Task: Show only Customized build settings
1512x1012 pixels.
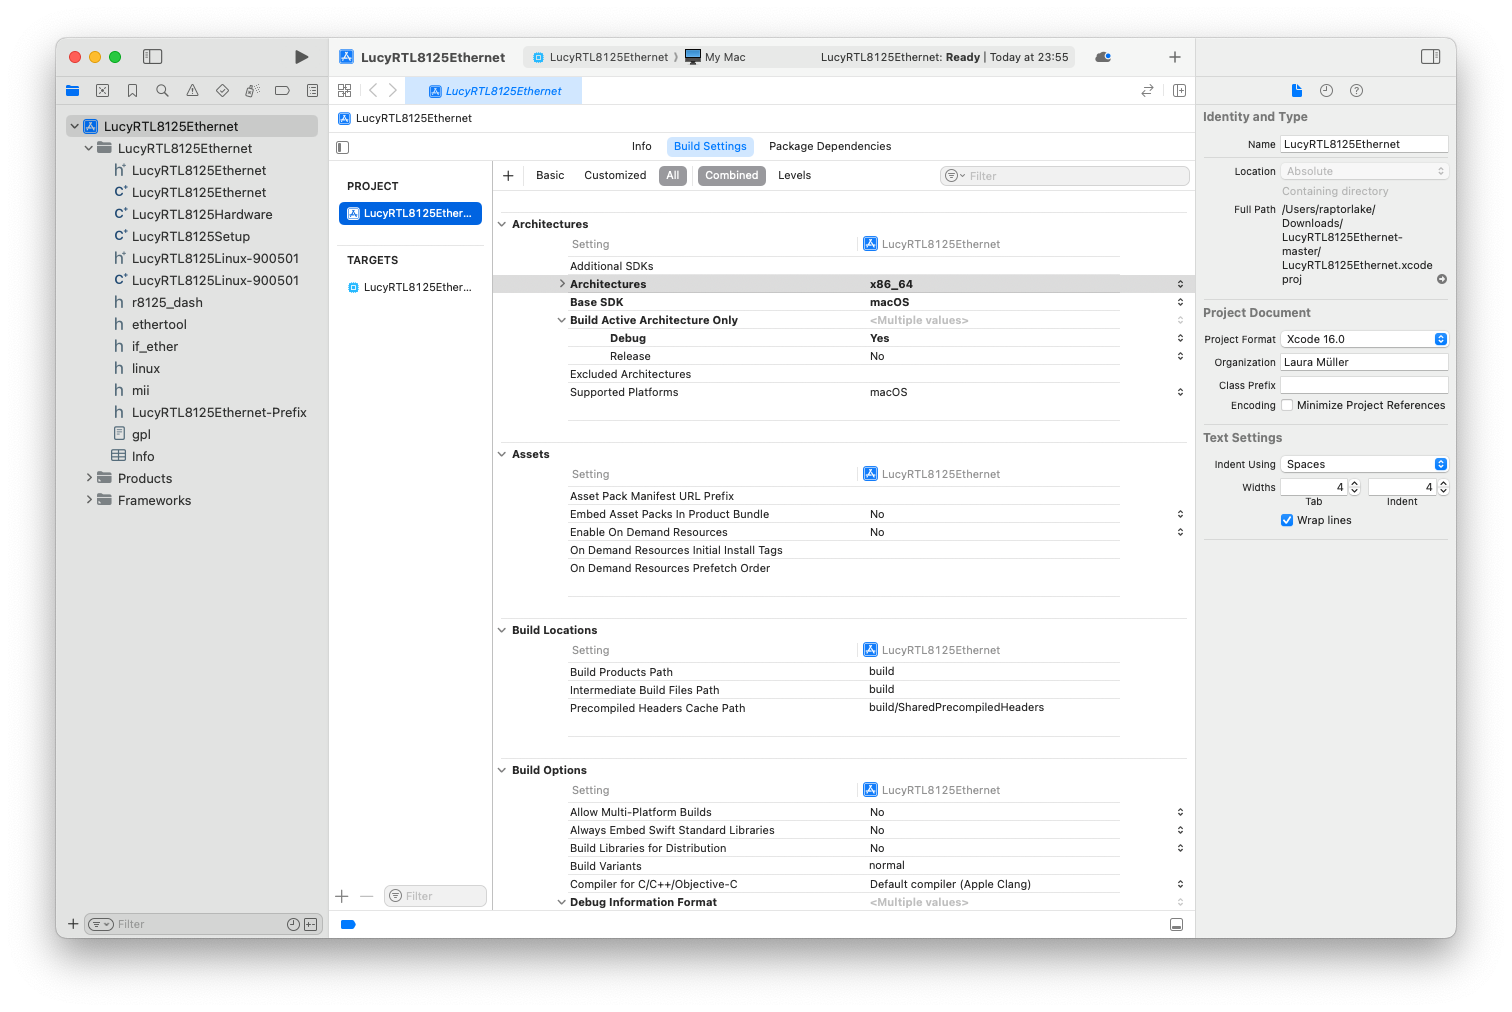Action: coord(615,176)
